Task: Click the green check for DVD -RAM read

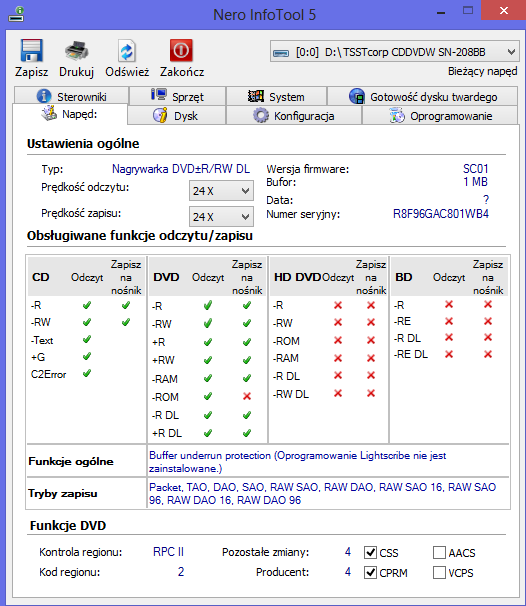Action: [208, 378]
